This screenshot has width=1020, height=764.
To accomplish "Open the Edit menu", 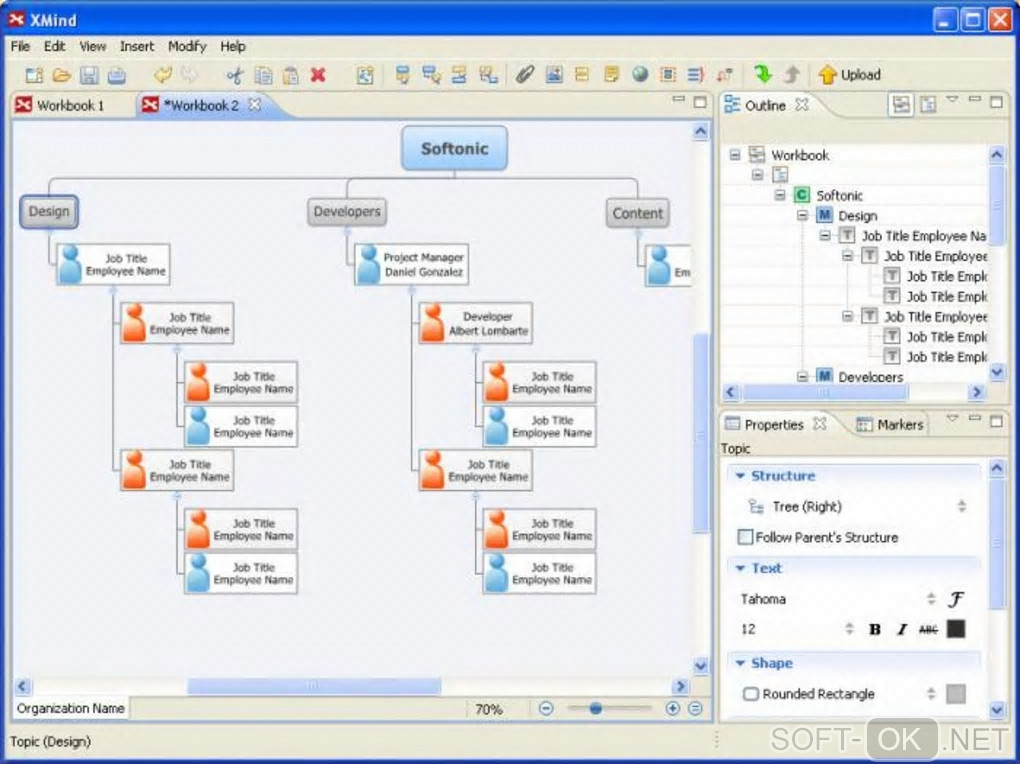I will (55, 46).
